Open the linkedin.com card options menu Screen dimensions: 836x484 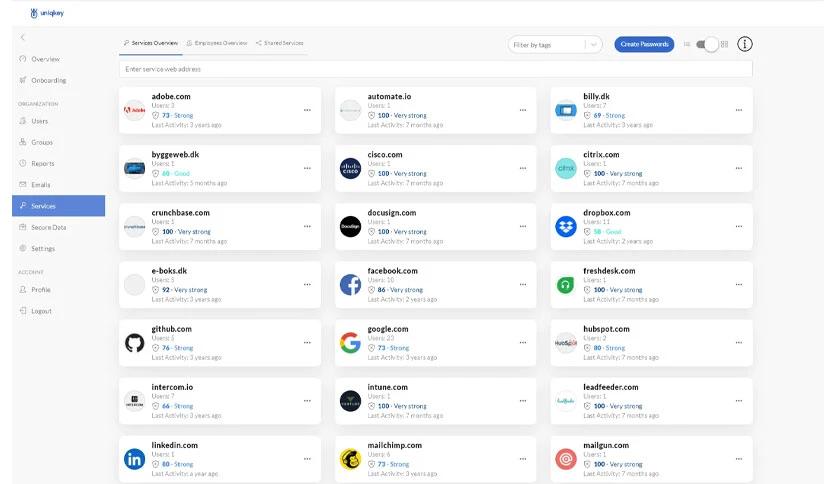(307, 459)
